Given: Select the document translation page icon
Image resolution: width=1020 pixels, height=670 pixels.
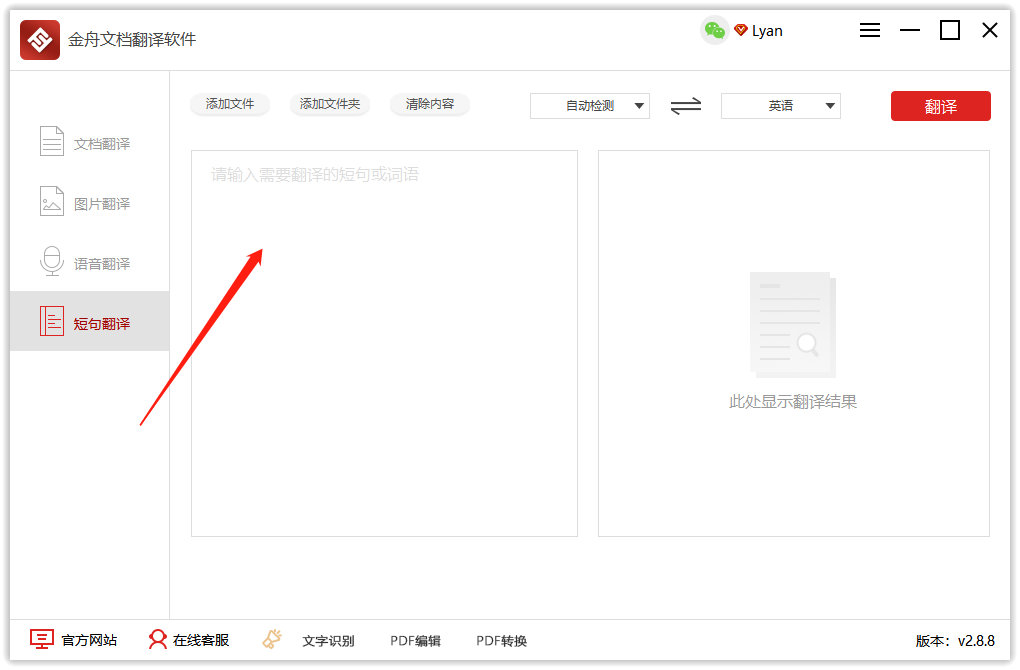Looking at the screenshot, I should coord(52,141).
